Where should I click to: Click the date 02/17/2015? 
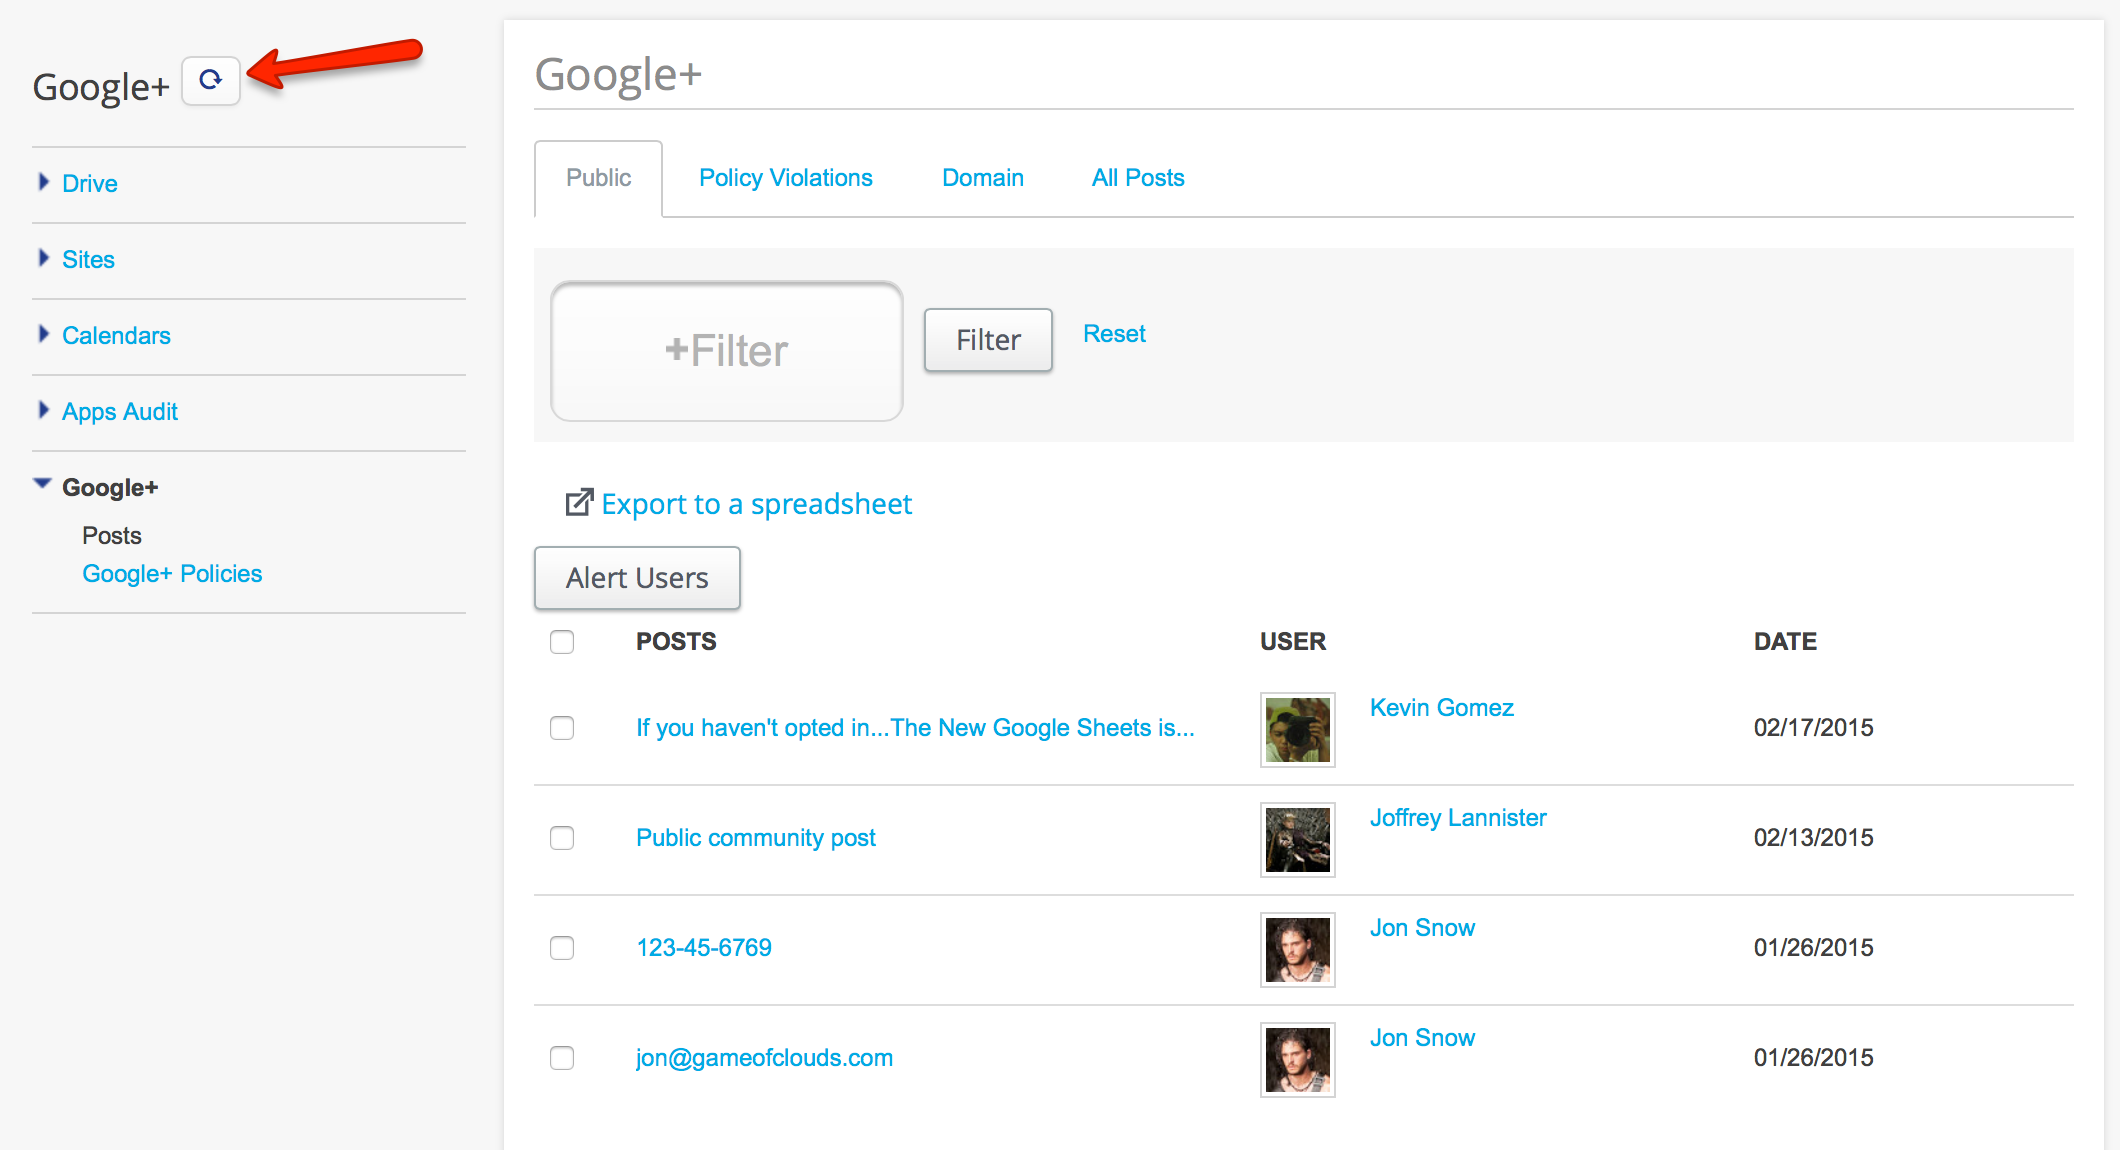click(1814, 728)
